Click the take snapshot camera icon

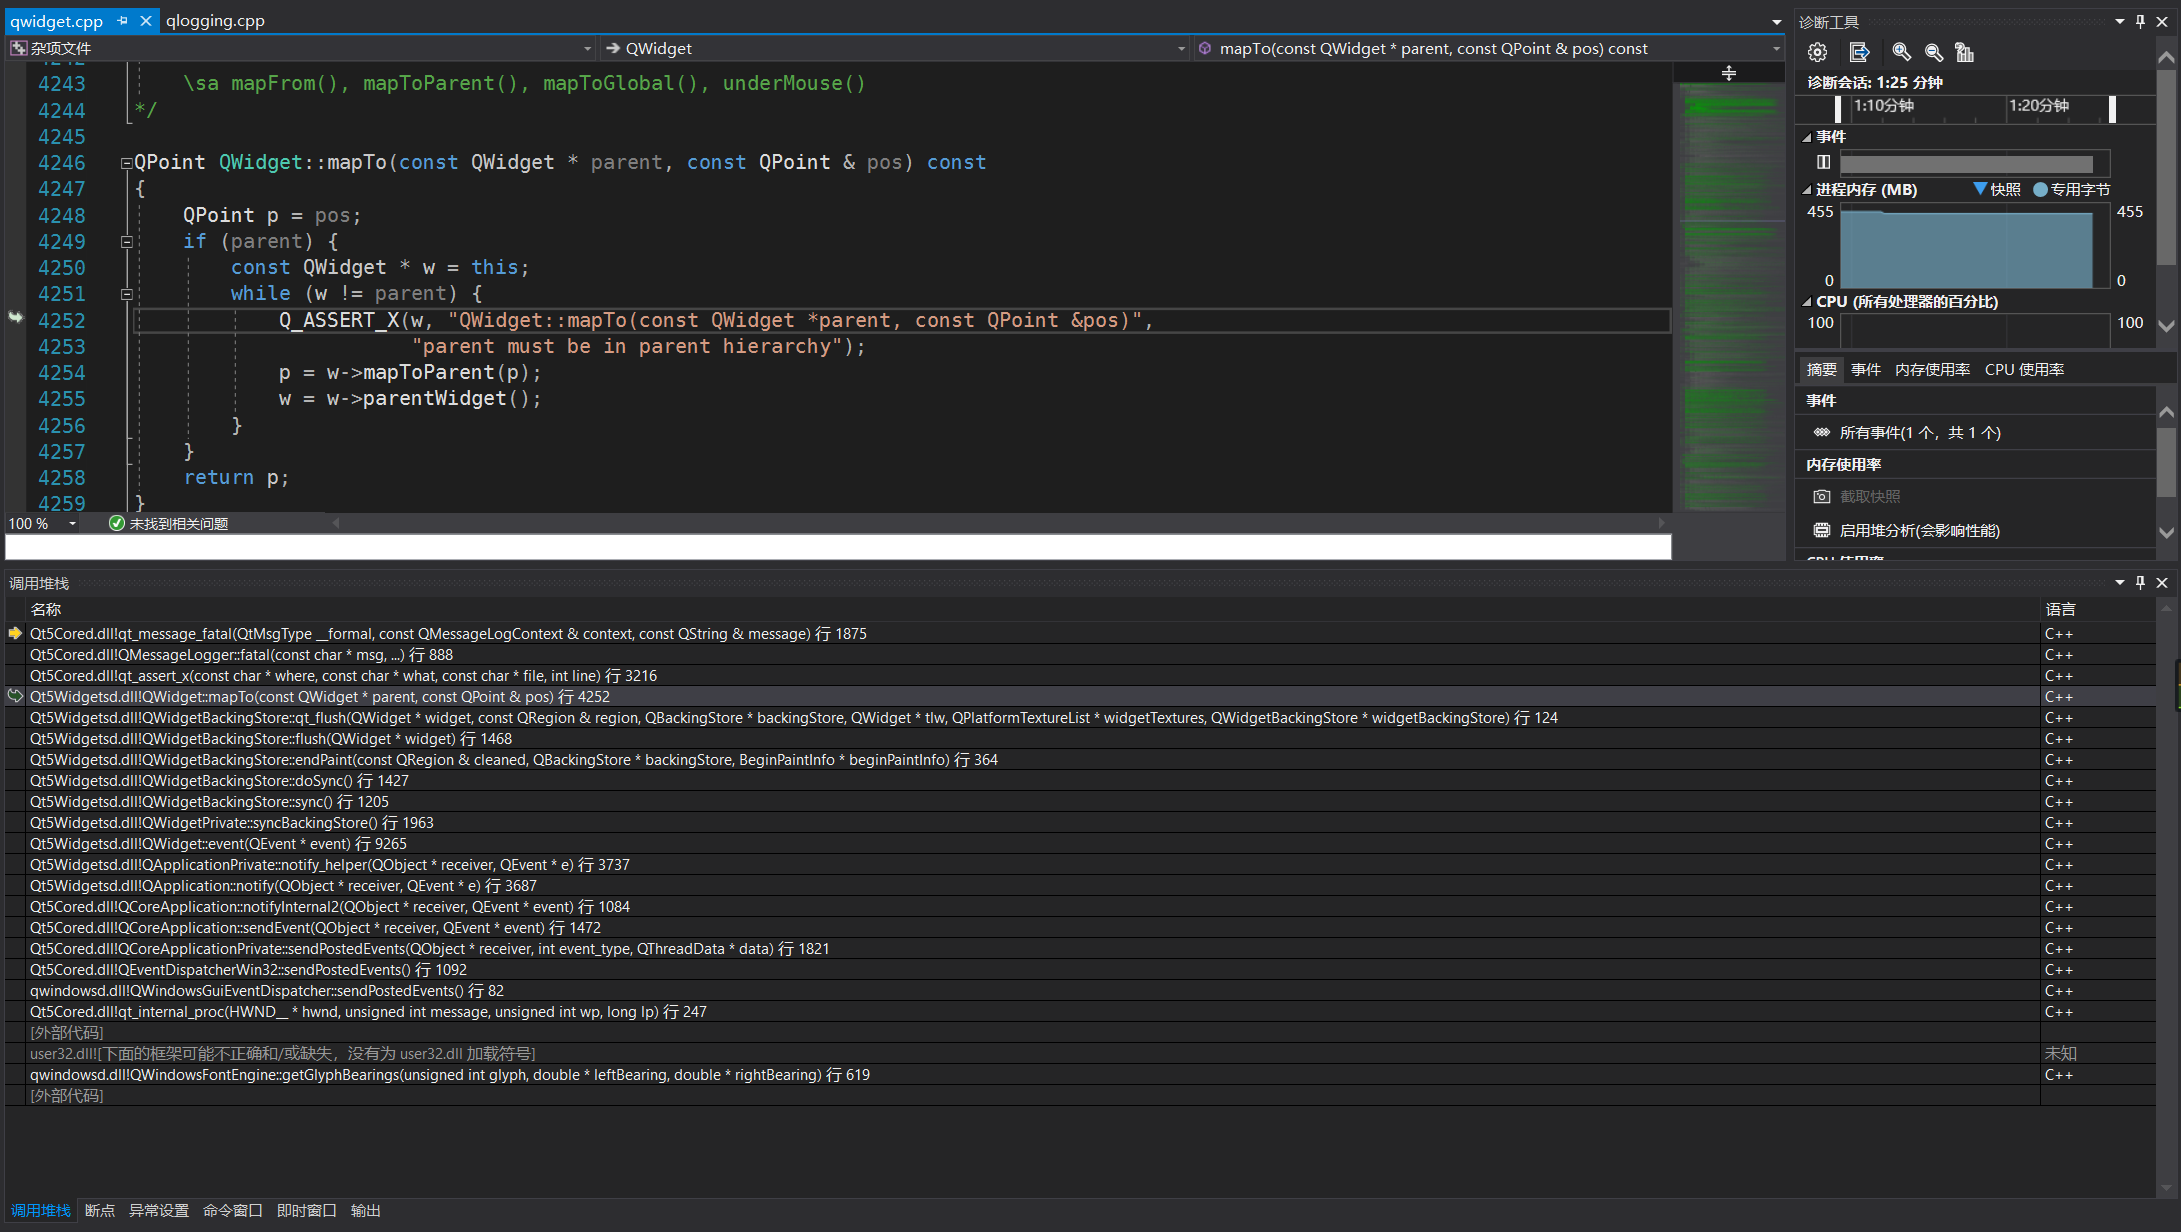point(1822,497)
